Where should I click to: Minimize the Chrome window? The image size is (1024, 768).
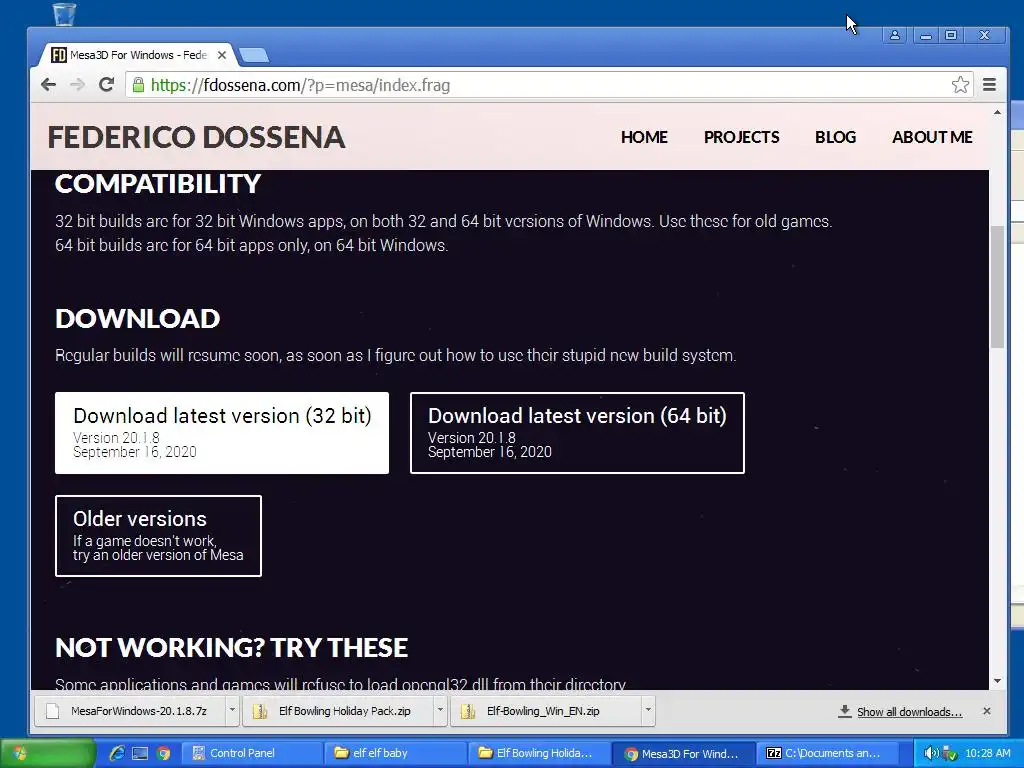925,35
